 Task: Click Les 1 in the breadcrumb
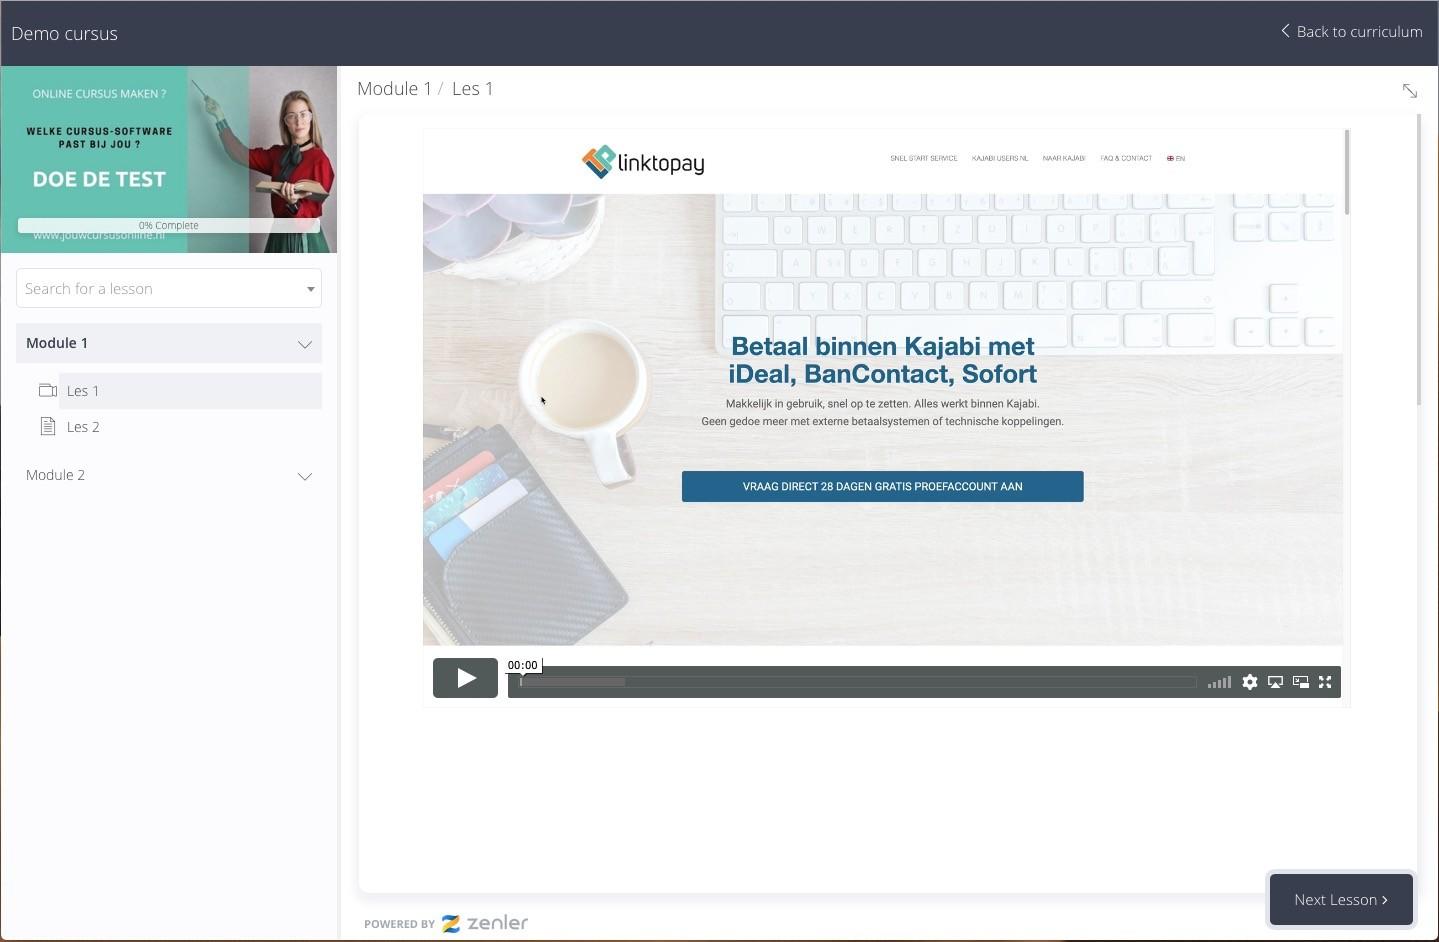pos(473,89)
